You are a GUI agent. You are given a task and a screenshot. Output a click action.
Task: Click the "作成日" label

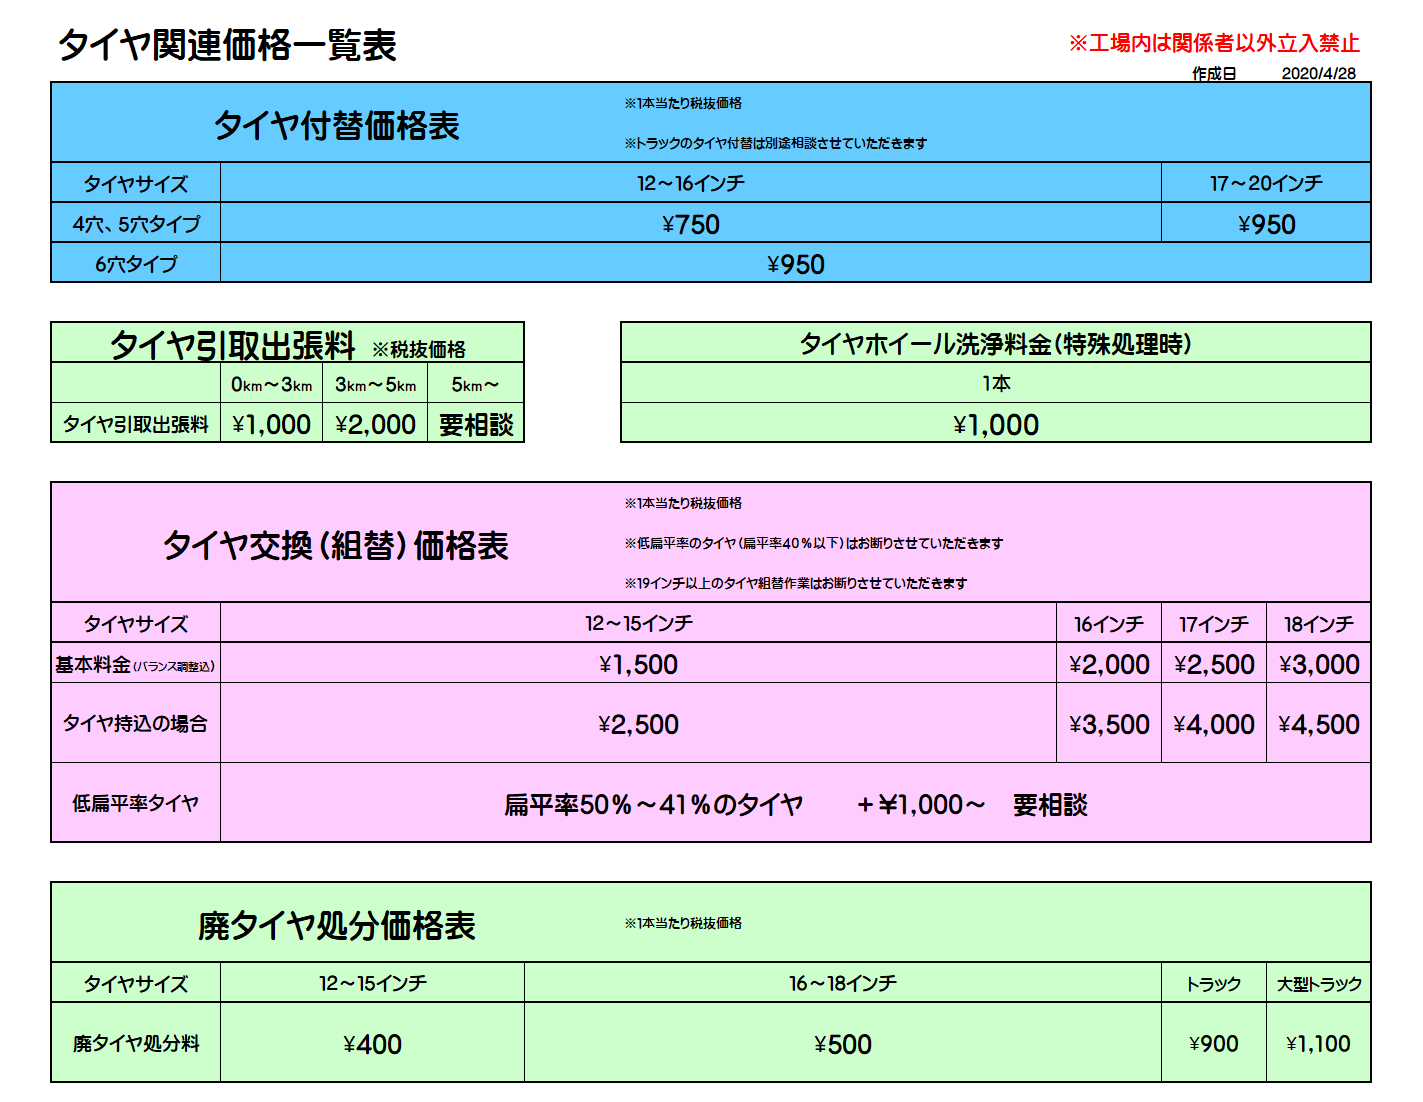(x=1214, y=74)
